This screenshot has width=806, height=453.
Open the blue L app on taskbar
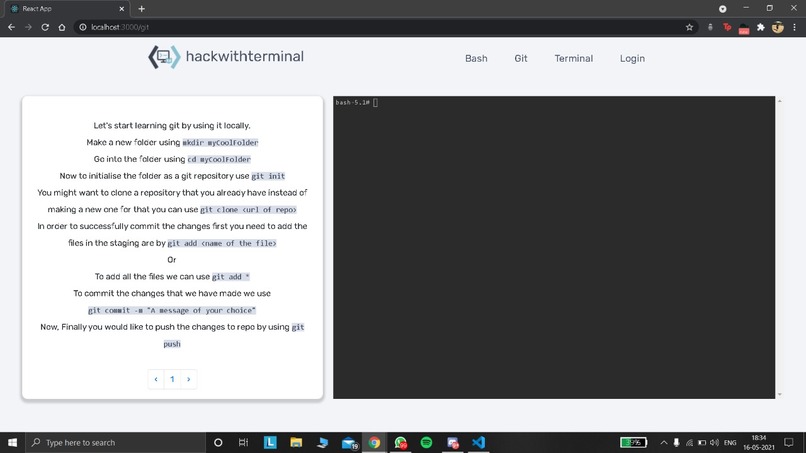click(x=270, y=442)
